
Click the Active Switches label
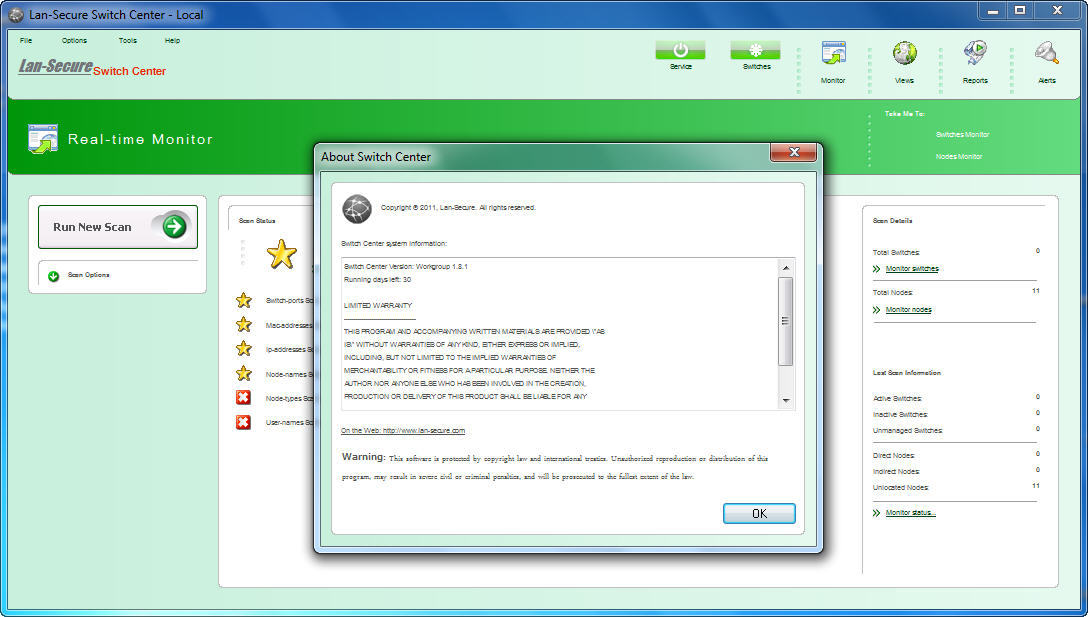click(x=897, y=399)
